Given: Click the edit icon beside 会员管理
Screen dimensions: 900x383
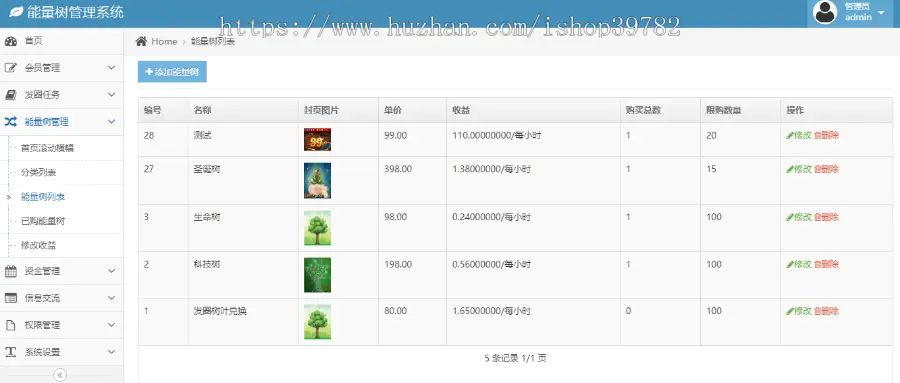Looking at the screenshot, I should click(11, 68).
